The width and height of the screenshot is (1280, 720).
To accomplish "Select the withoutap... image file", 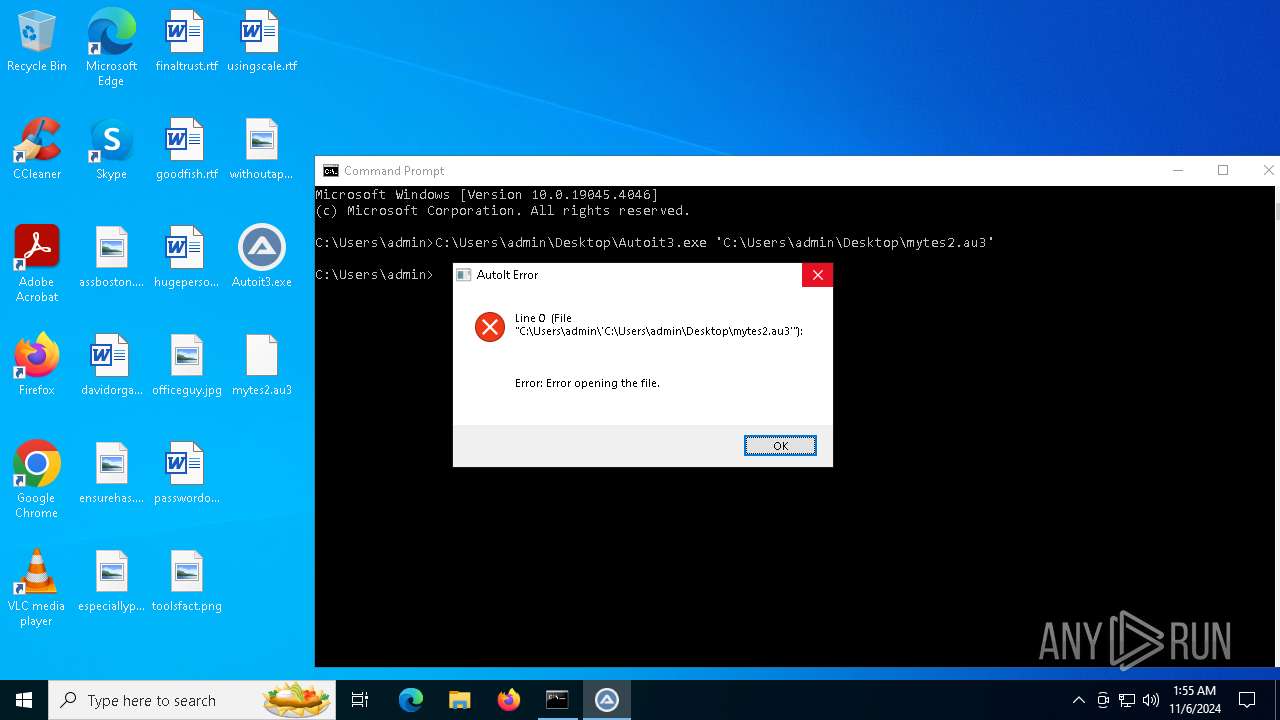I will [x=261, y=149].
